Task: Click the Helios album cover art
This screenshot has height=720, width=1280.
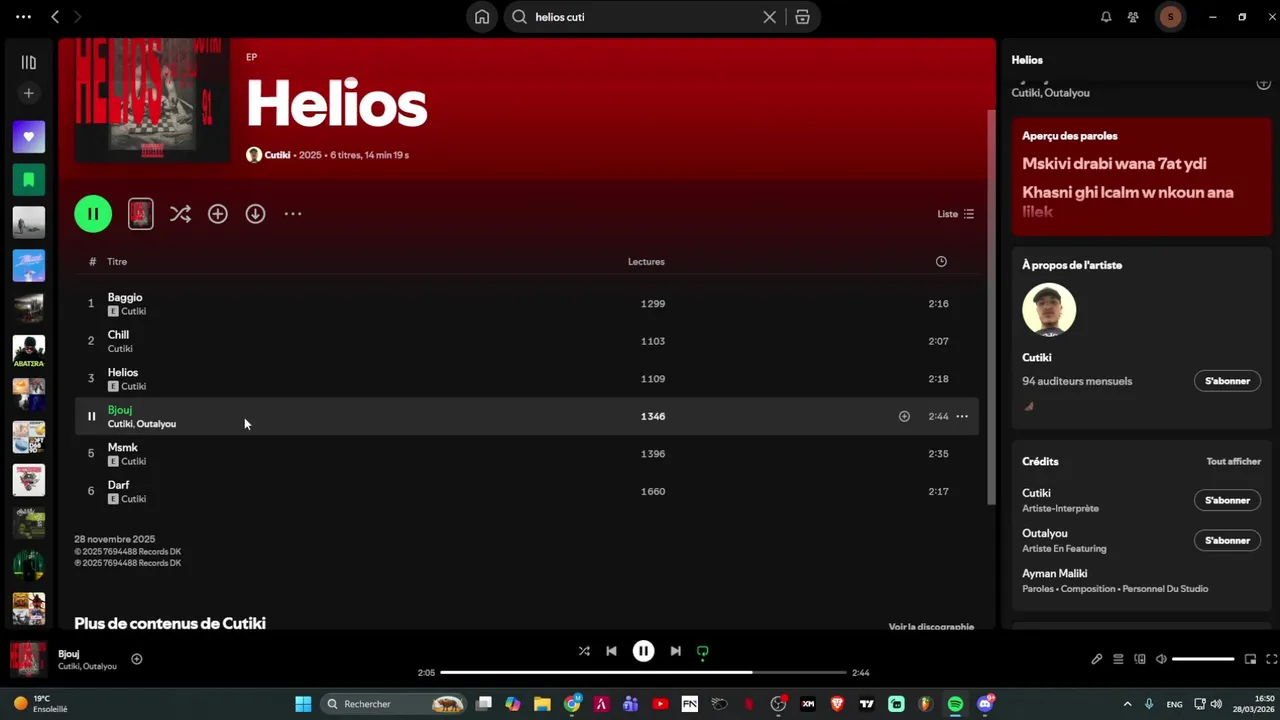Action: point(152,100)
